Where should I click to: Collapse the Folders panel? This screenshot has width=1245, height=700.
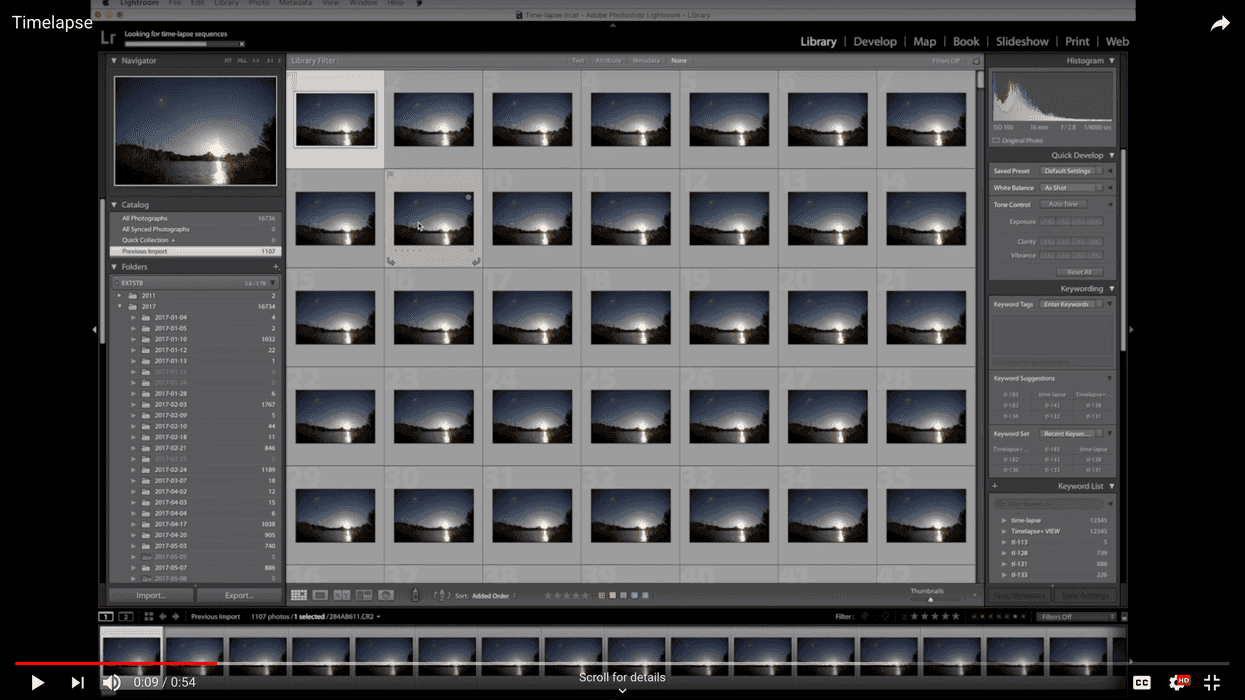[x=114, y=267]
